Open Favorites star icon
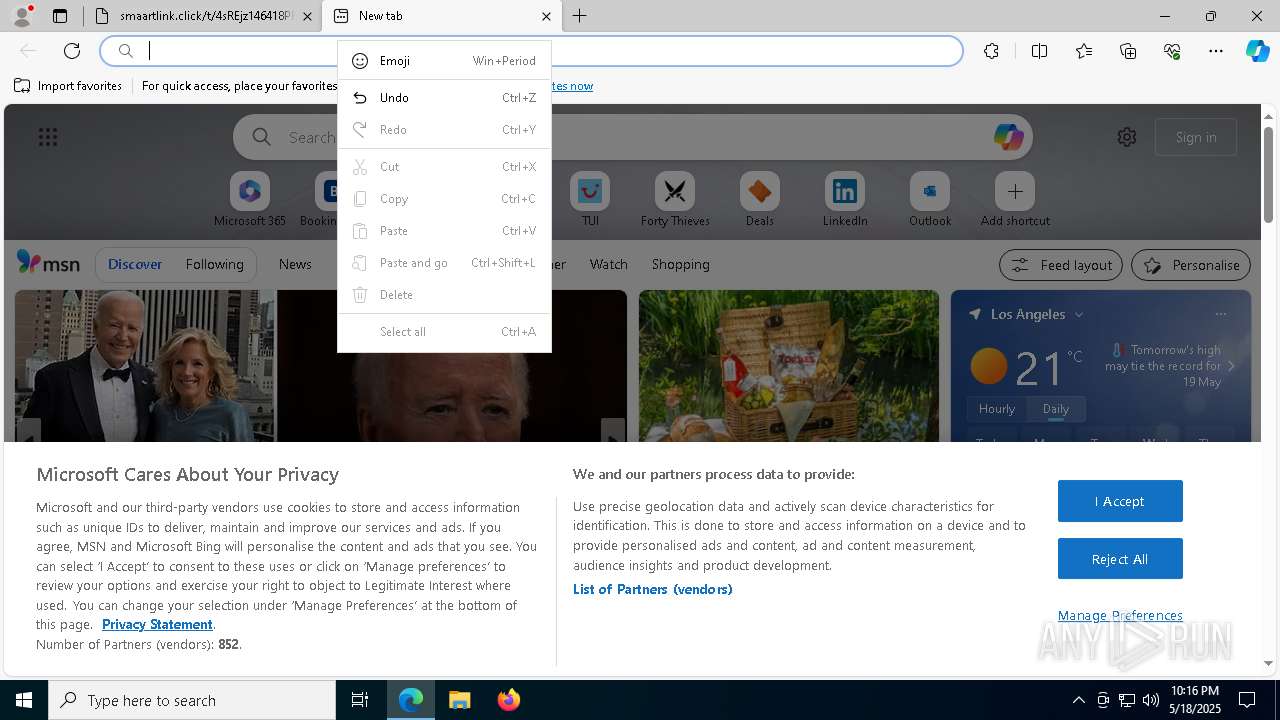Screen dimensions: 1280x720 click(1084, 51)
